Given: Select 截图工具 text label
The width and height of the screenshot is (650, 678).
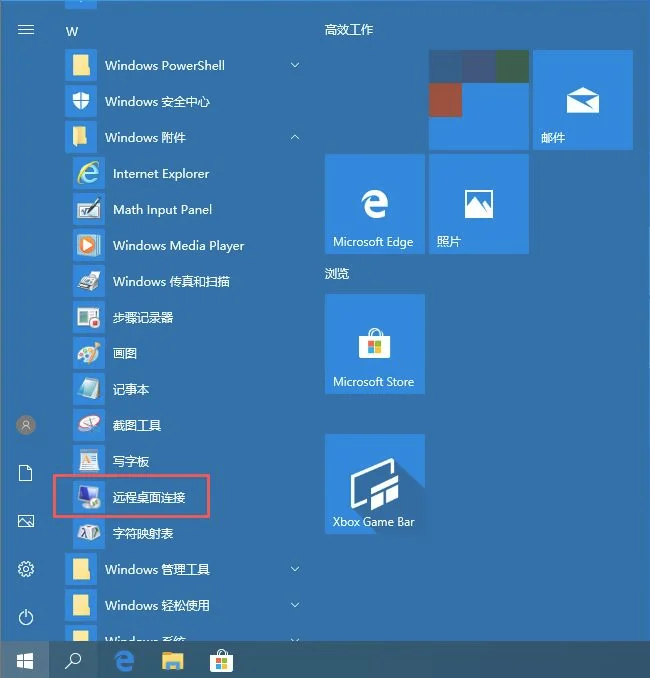Looking at the screenshot, I should (x=137, y=425).
